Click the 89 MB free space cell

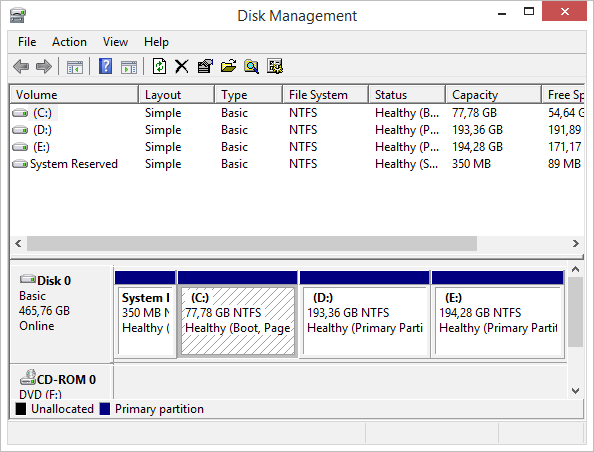click(x=564, y=164)
